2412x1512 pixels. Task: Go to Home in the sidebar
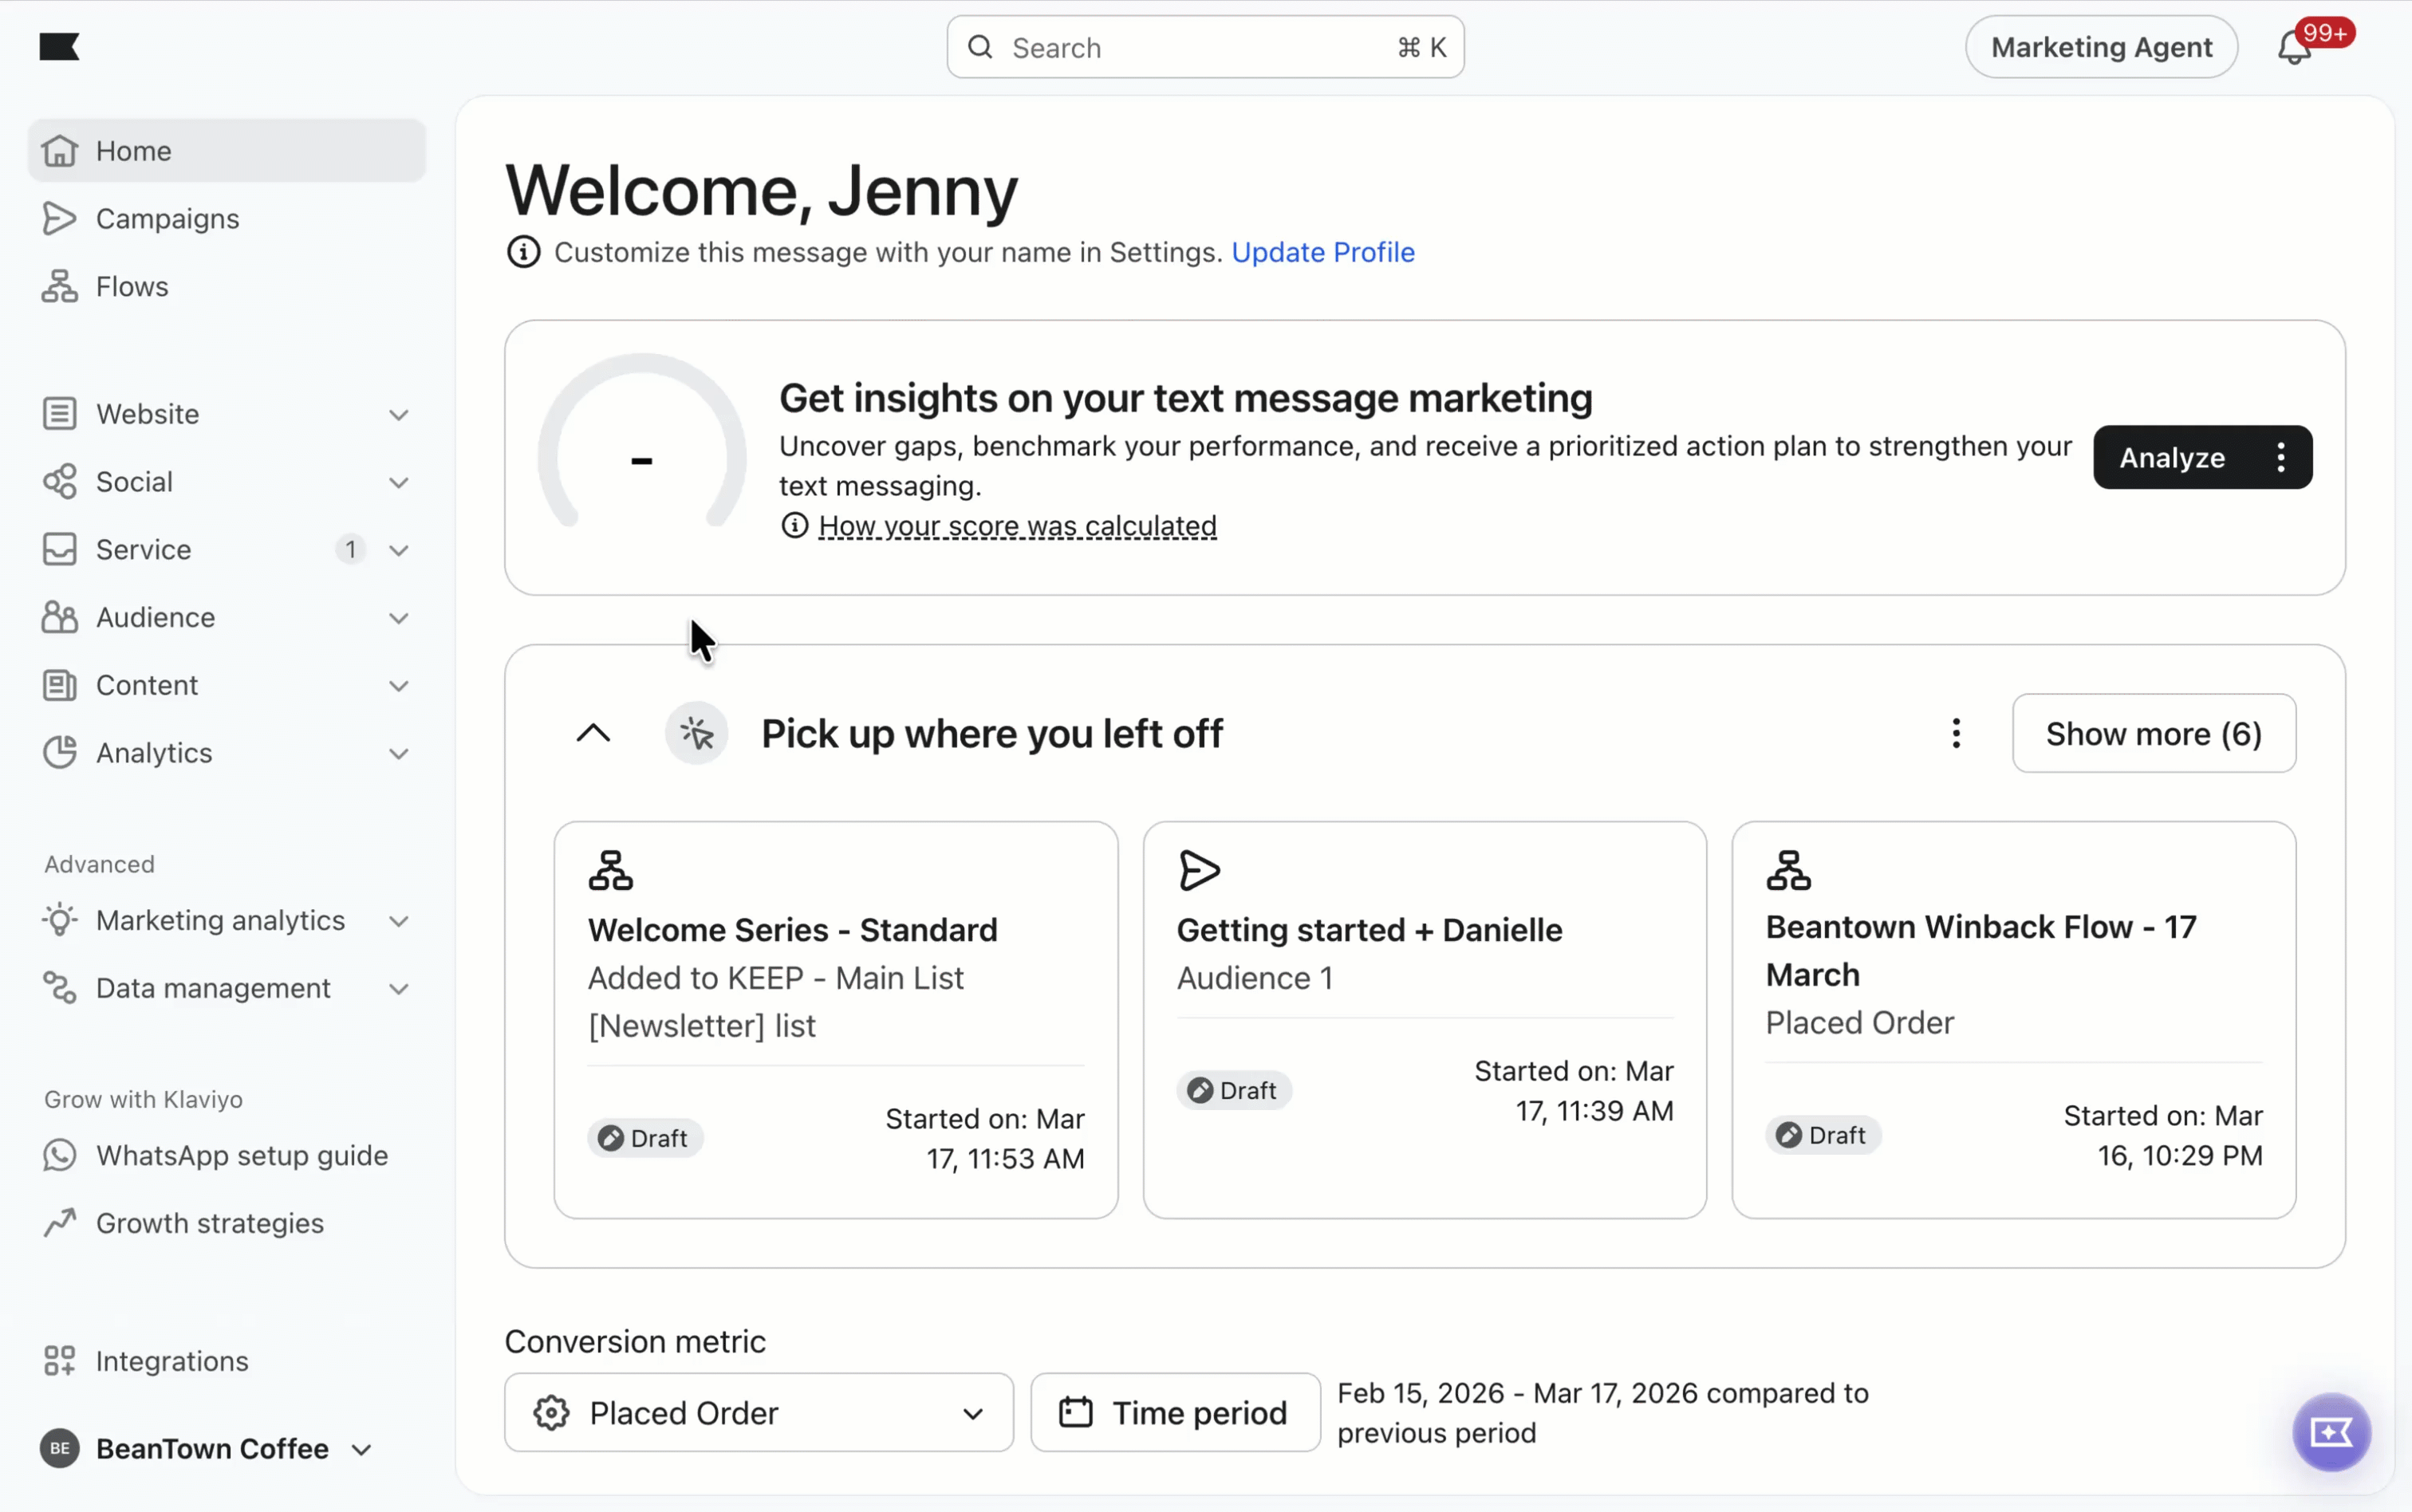tap(227, 151)
